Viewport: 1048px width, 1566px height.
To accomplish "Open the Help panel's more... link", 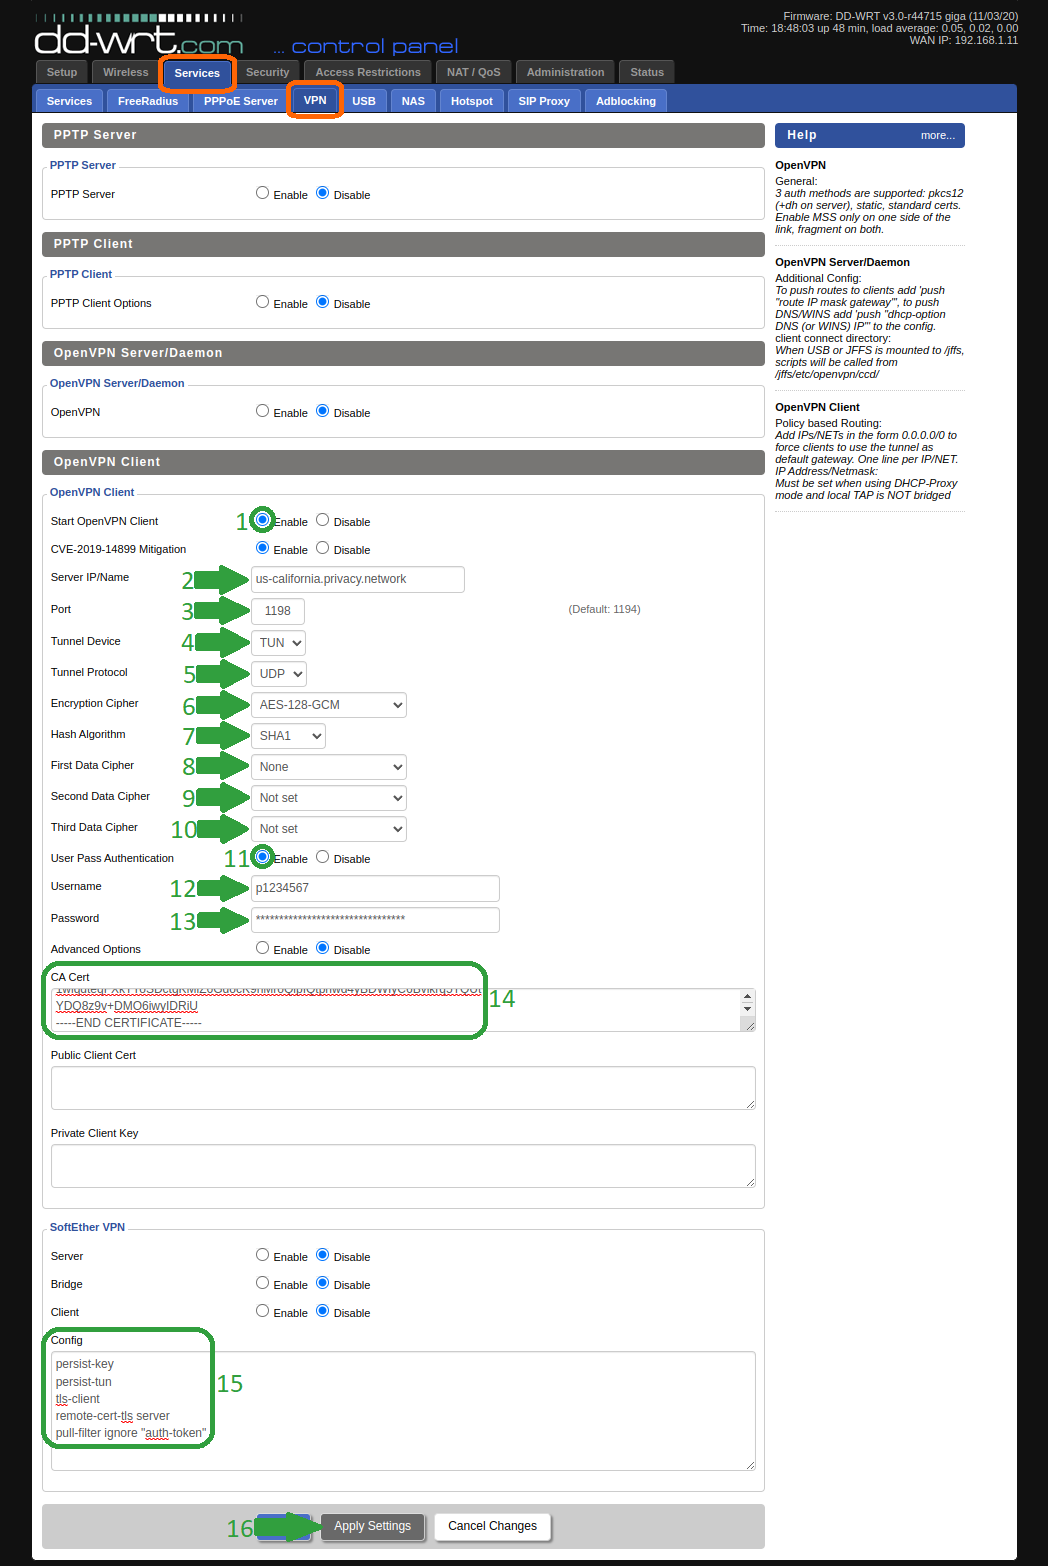I will [937, 135].
